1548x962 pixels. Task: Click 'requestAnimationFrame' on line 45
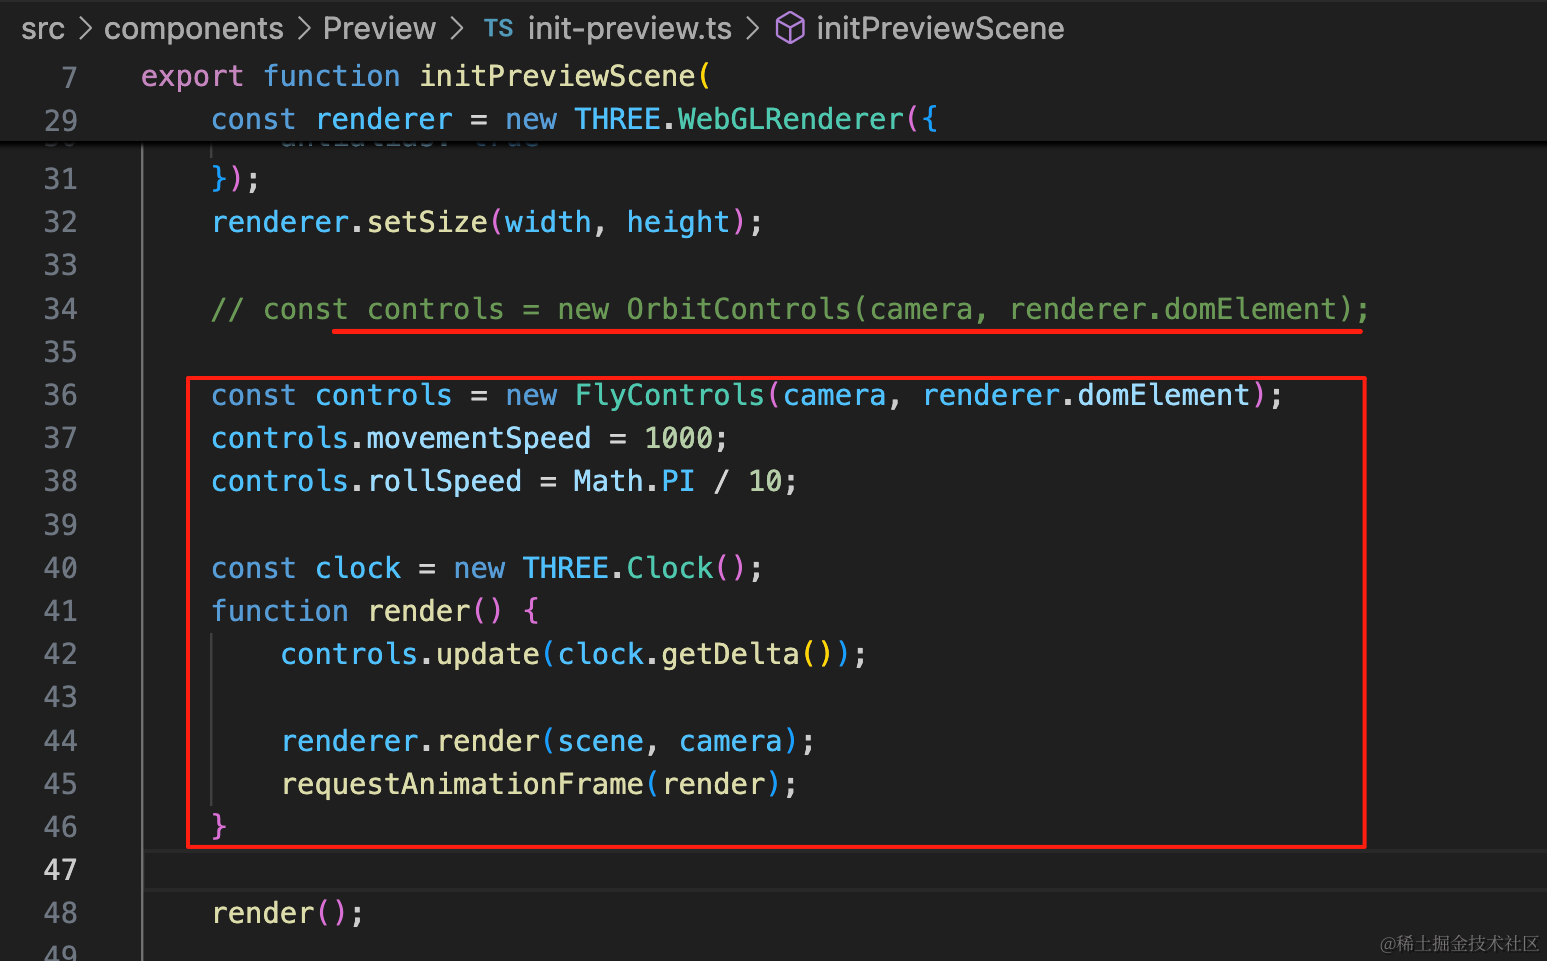pyautogui.click(x=462, y=784)
